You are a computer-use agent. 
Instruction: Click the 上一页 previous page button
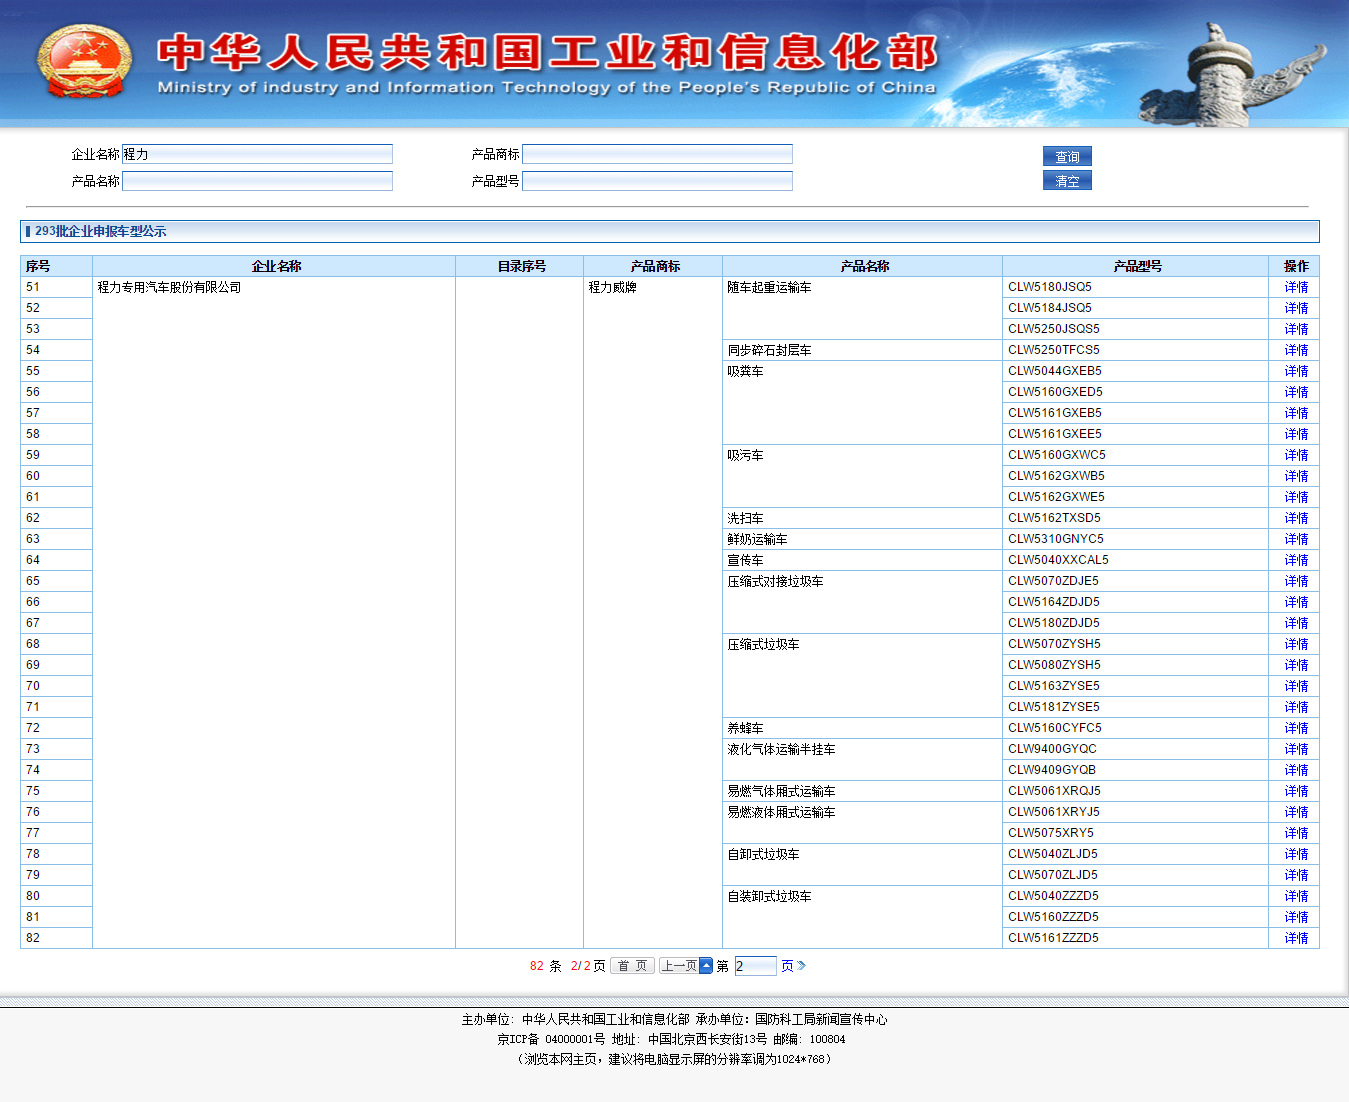685,966
